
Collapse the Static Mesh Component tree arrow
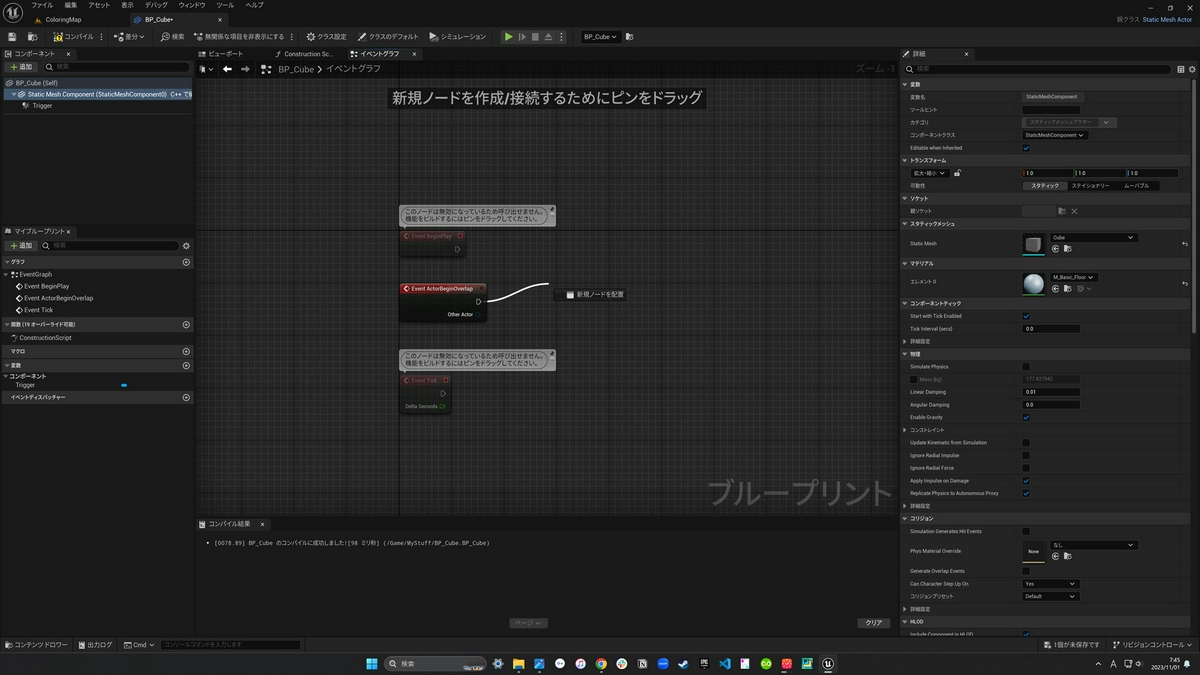tap(13, 94)
